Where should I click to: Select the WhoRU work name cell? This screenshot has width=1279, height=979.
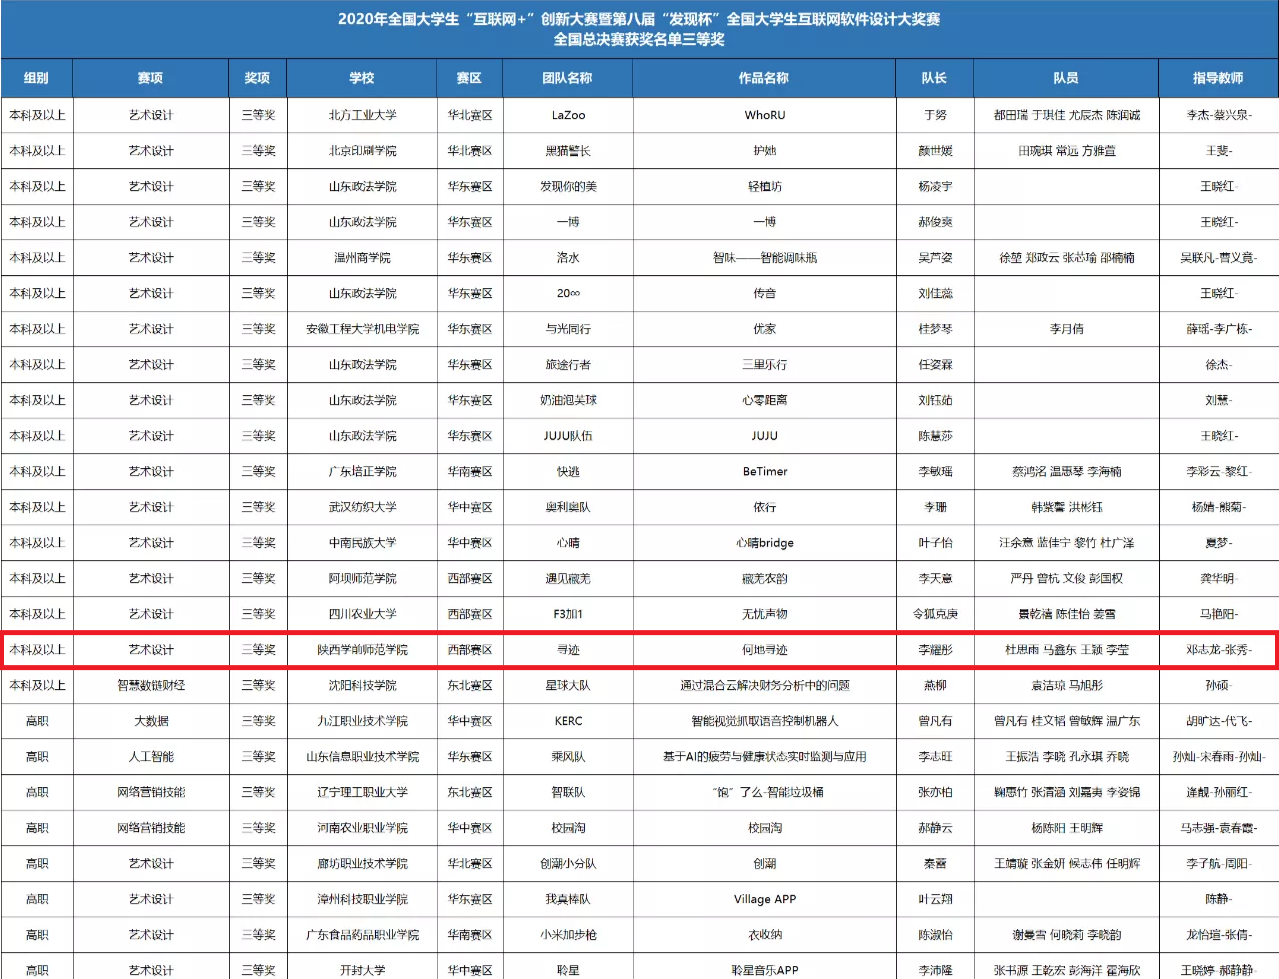click(x=765, y=115)
